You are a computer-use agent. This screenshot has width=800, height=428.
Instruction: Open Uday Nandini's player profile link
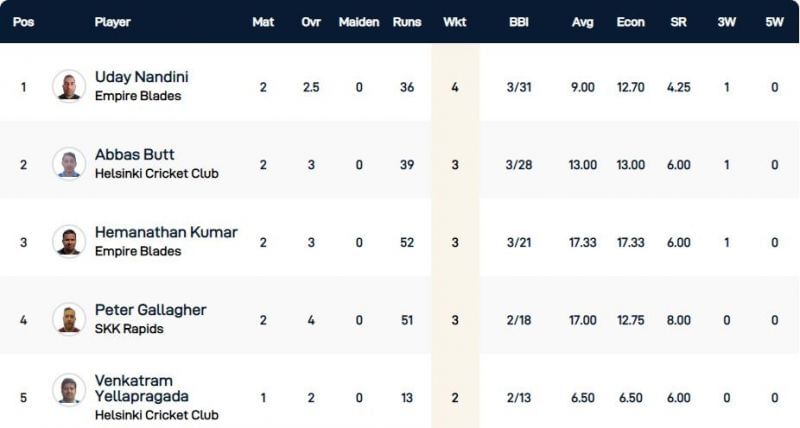coord(141,77)
